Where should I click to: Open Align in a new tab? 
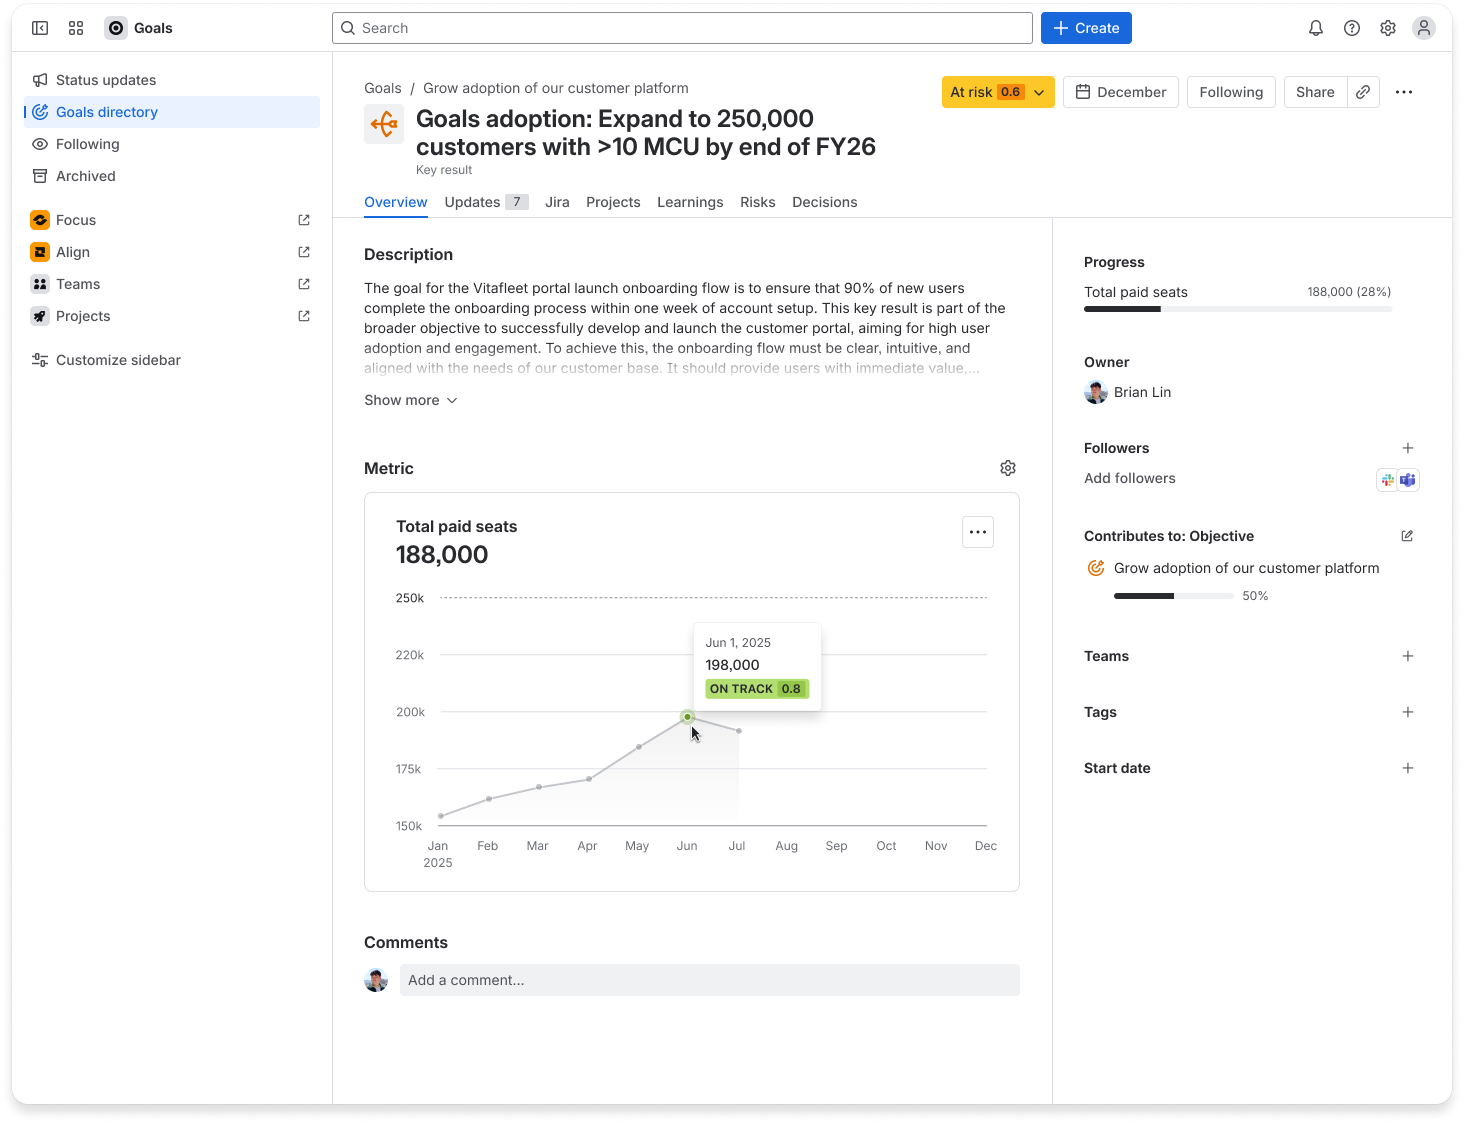click(x=303, y=252)
